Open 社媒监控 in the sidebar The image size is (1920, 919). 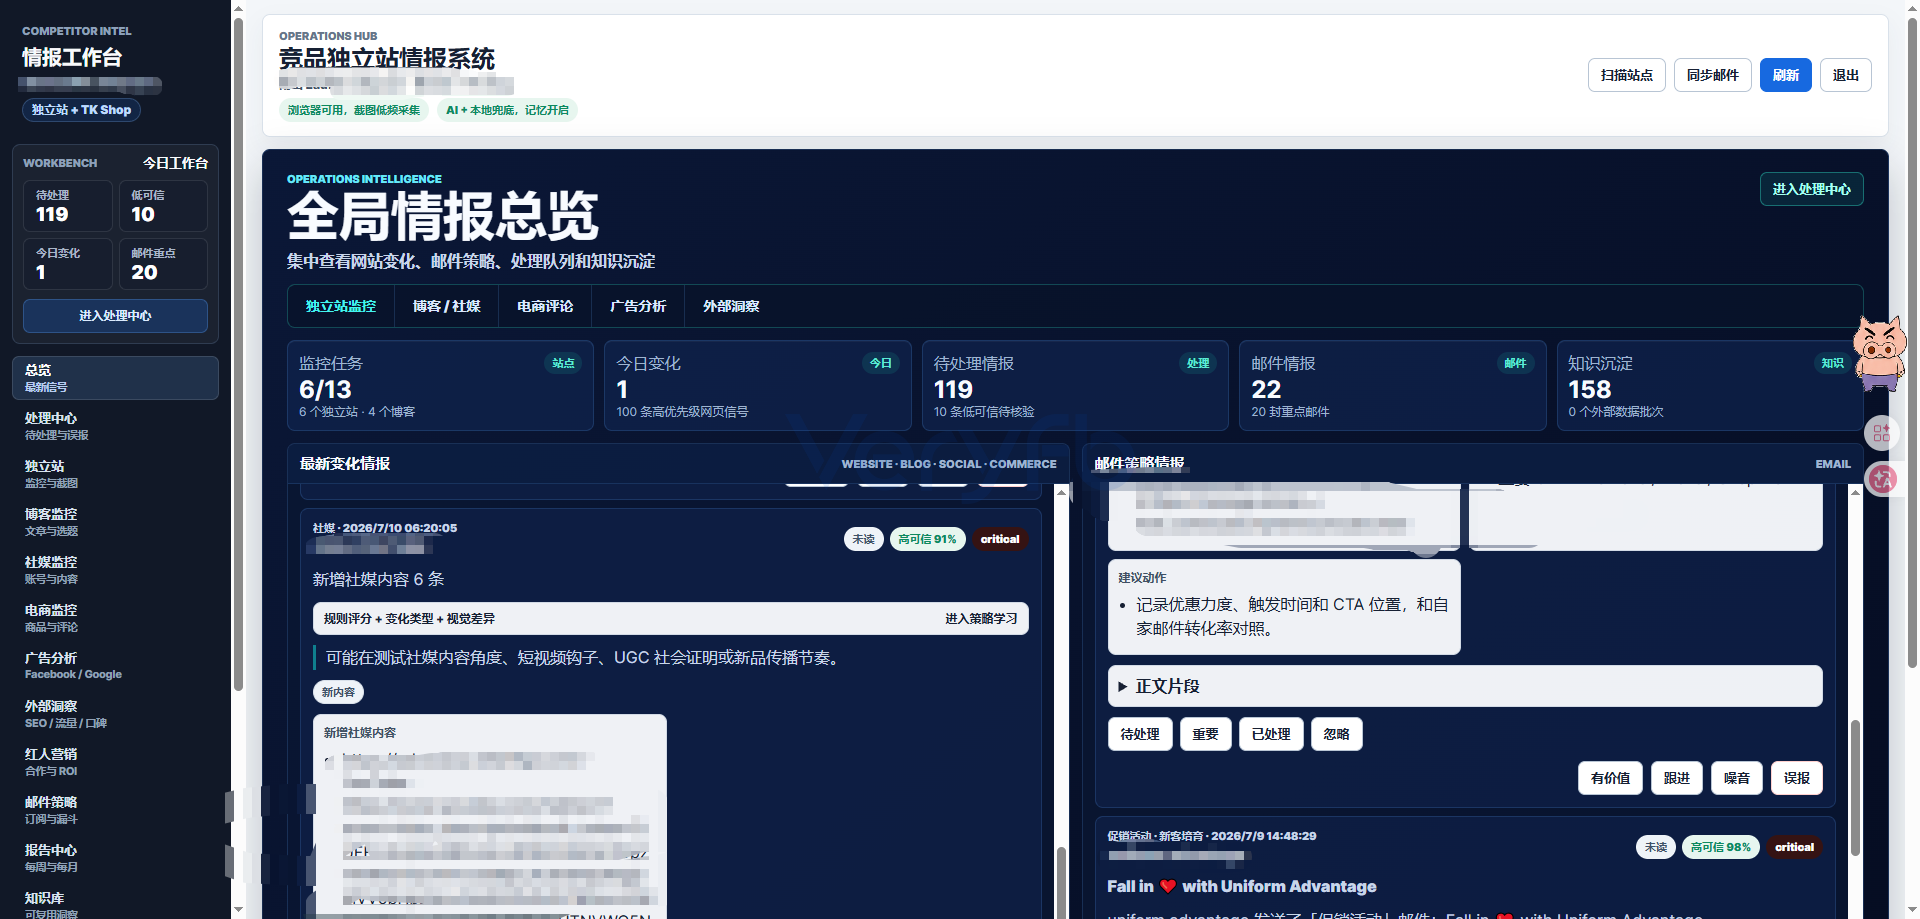[x=115, y=570]
